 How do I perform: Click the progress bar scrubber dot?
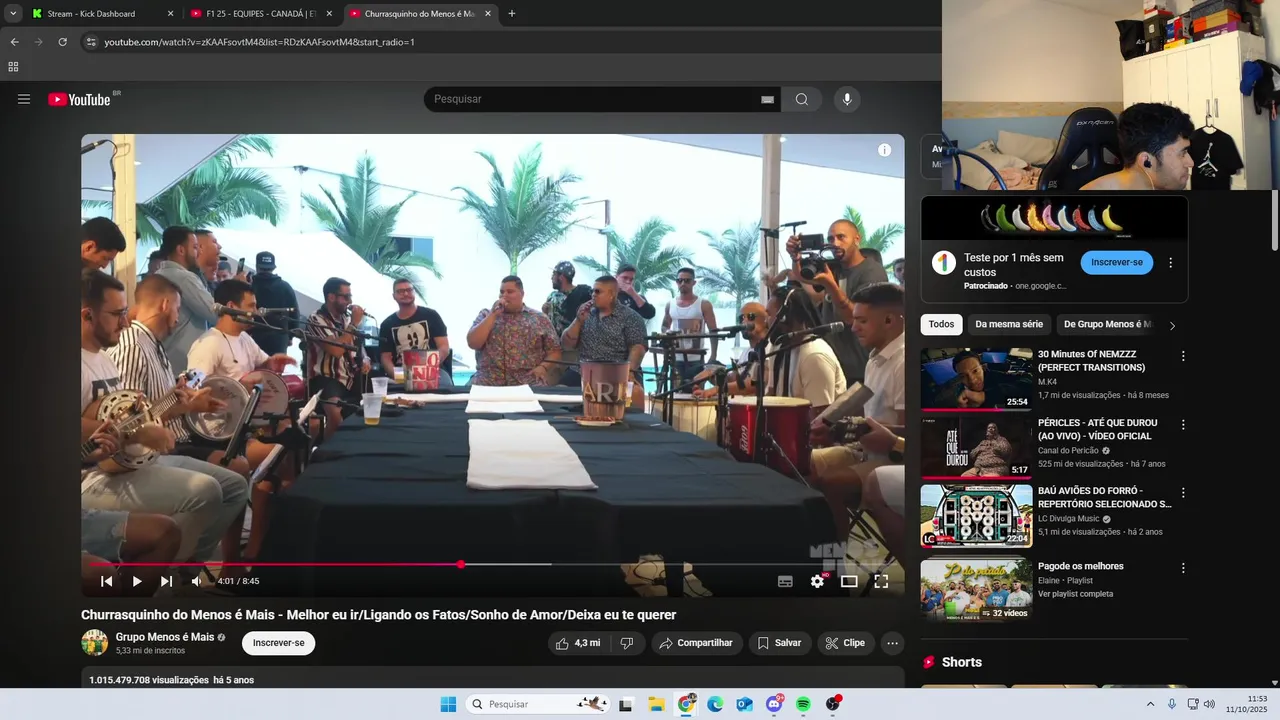461,564
